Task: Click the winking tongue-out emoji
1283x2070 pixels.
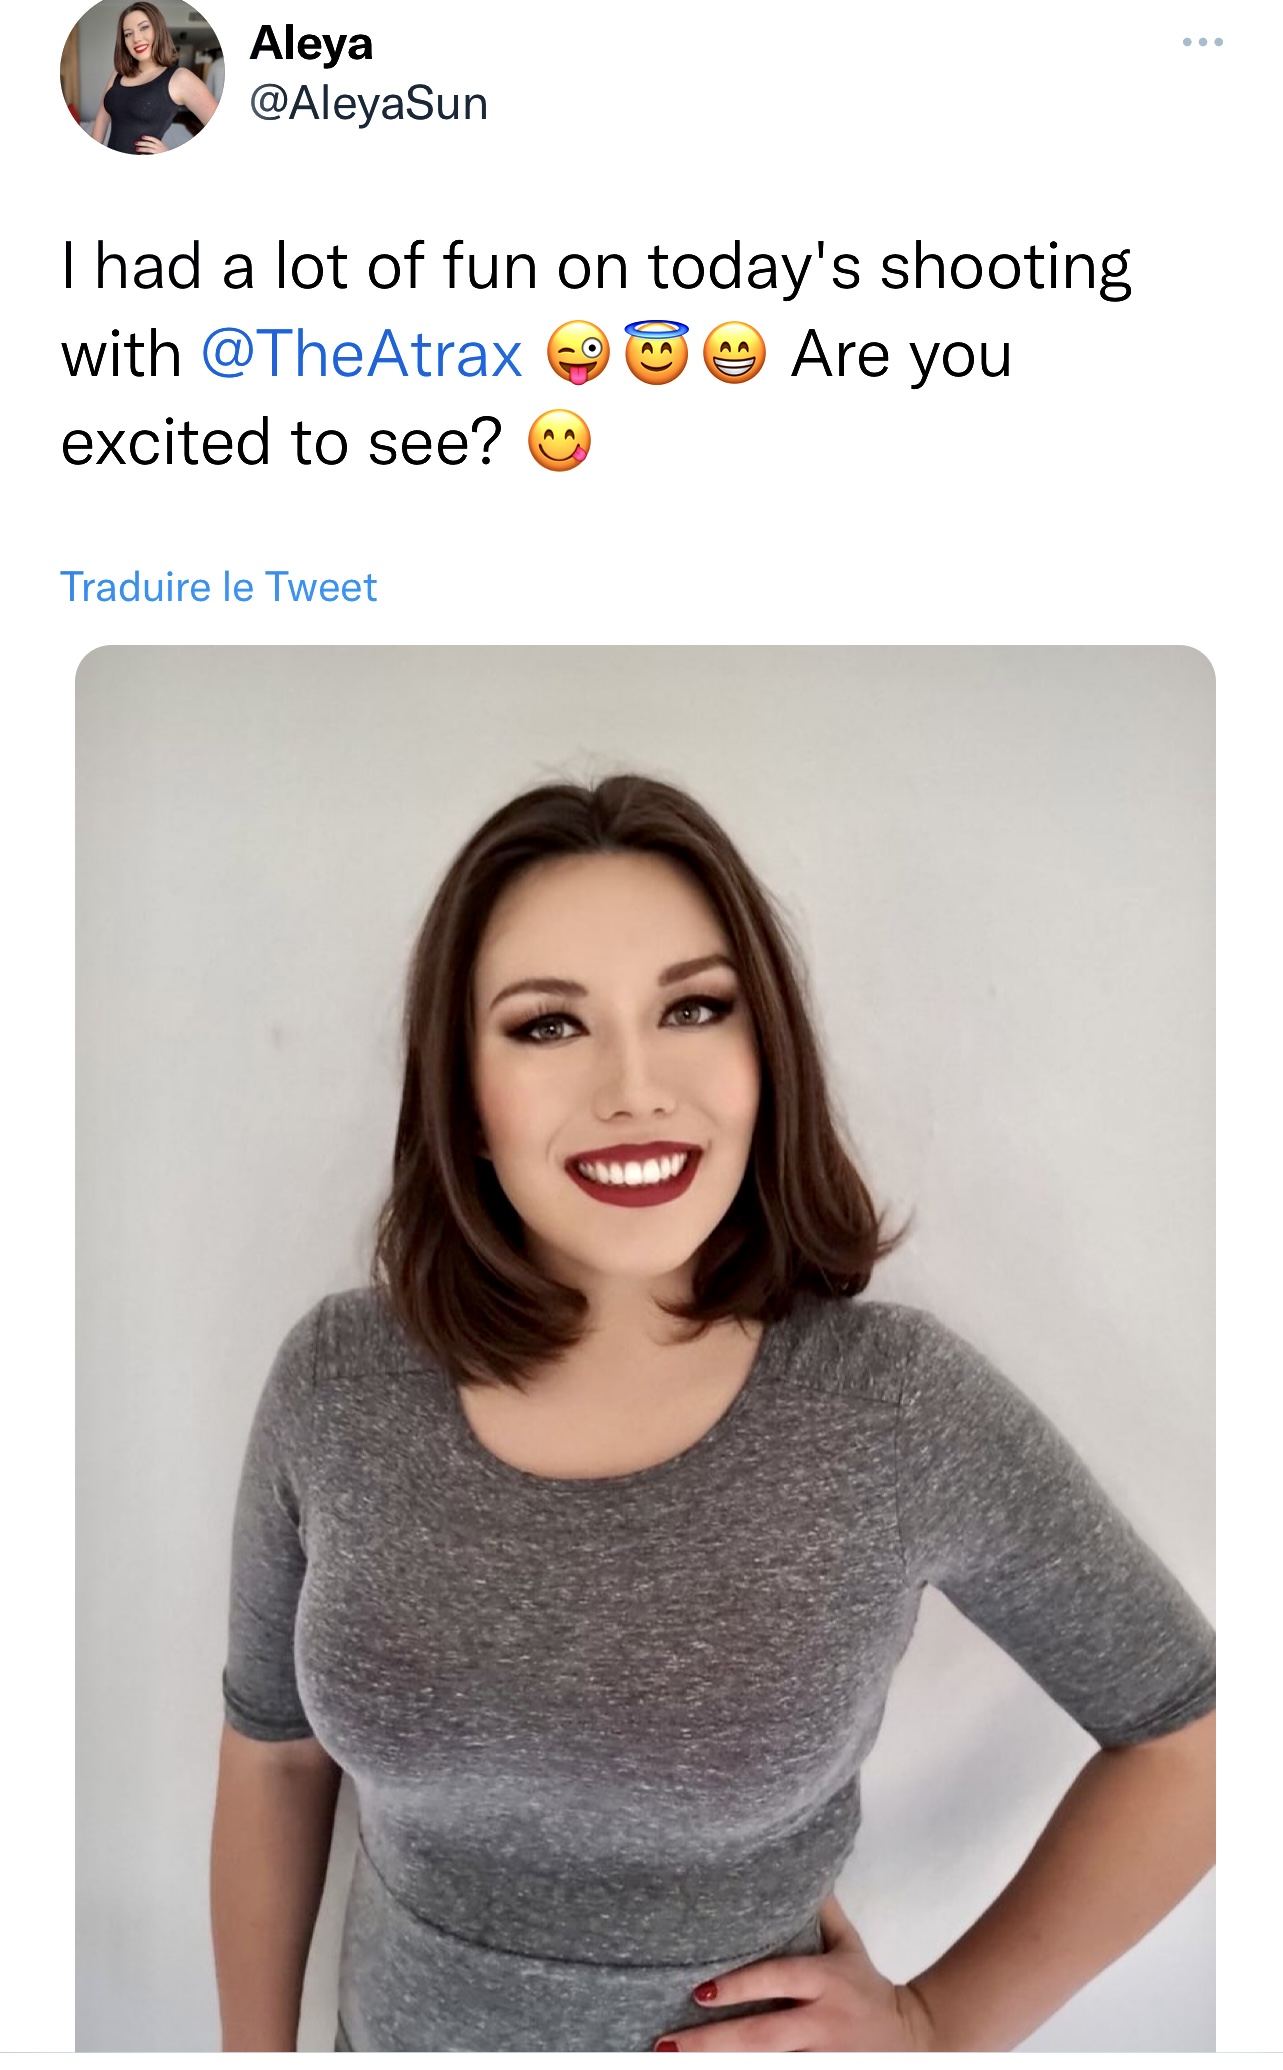Action: 578,356
